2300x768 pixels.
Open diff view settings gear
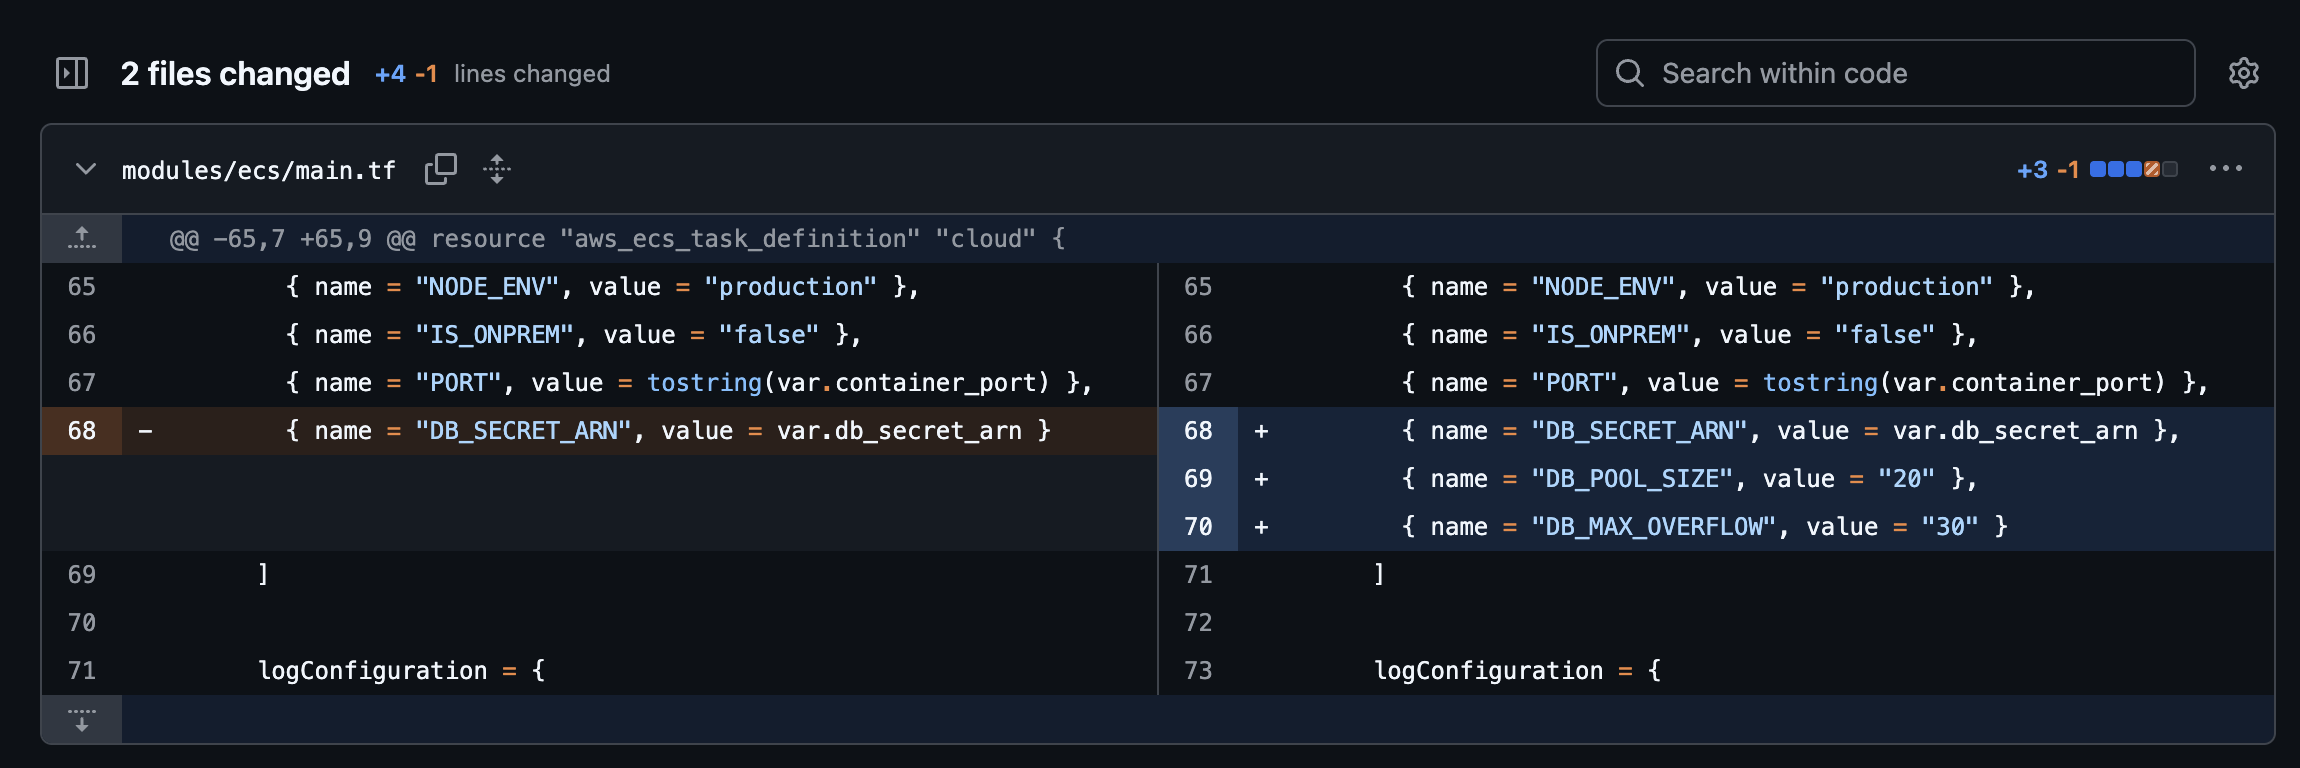pos(2243,73)
